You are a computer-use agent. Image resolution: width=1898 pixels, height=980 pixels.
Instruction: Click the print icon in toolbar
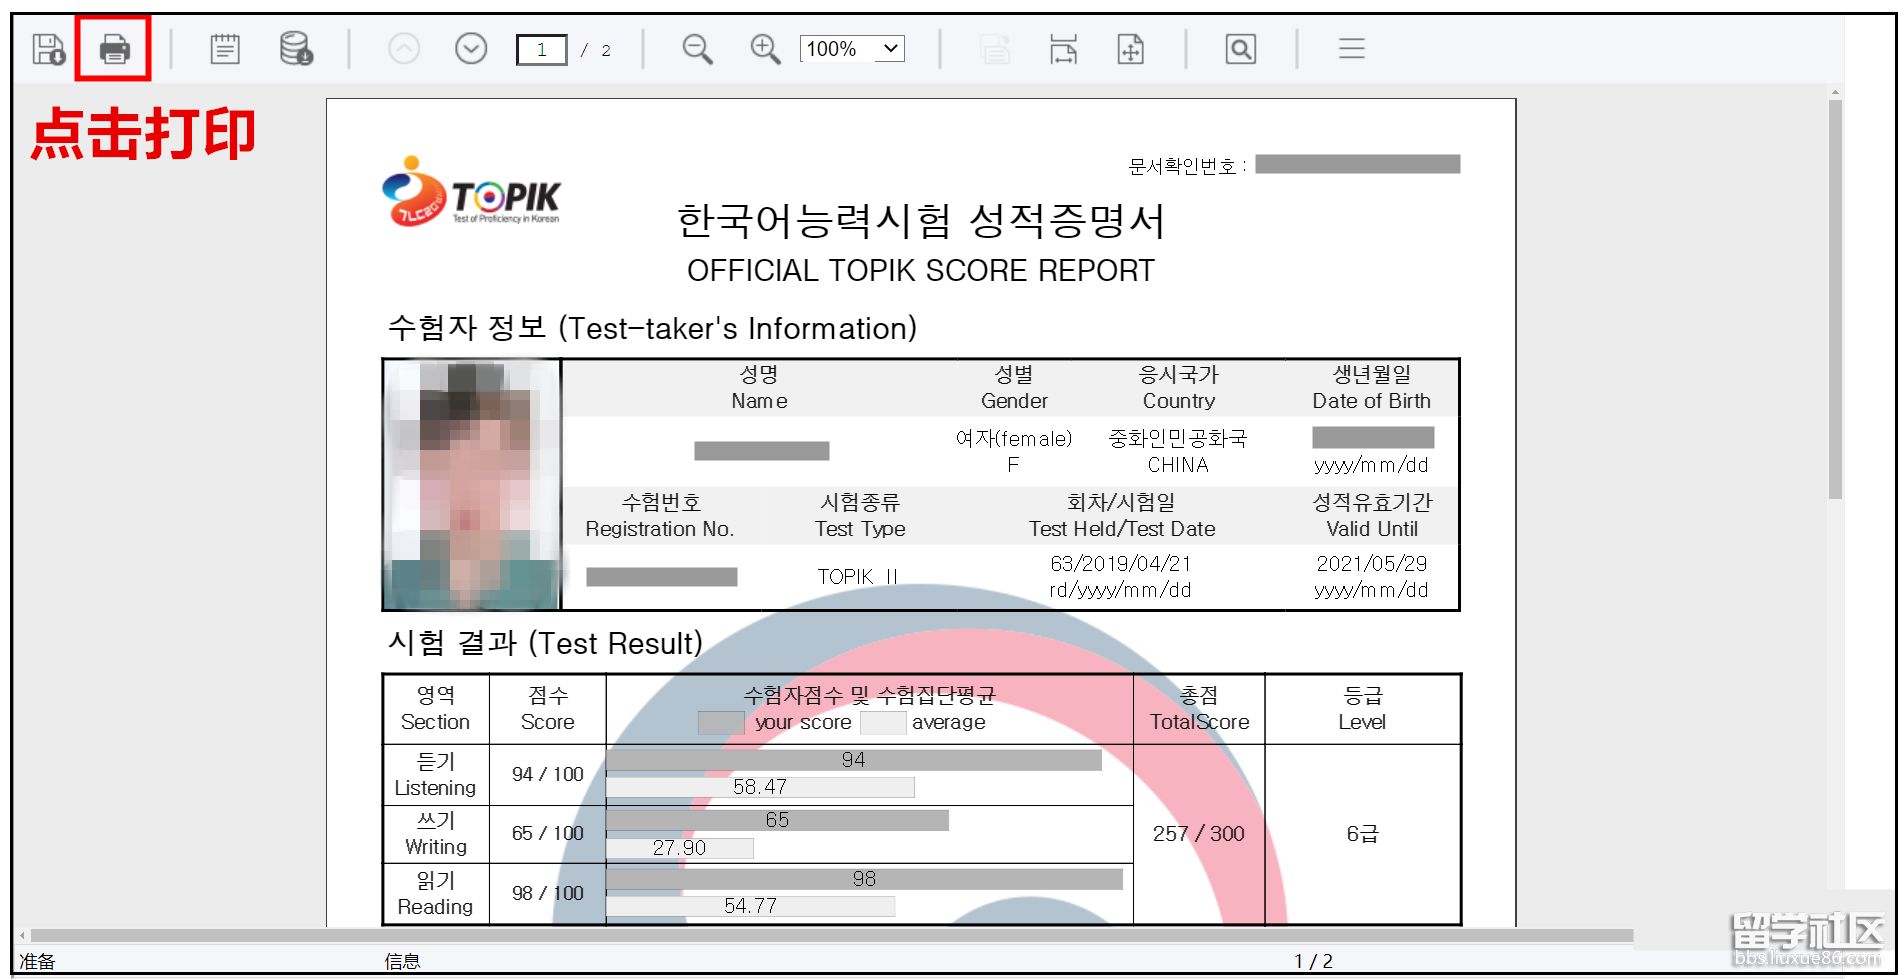pos(115,49)
